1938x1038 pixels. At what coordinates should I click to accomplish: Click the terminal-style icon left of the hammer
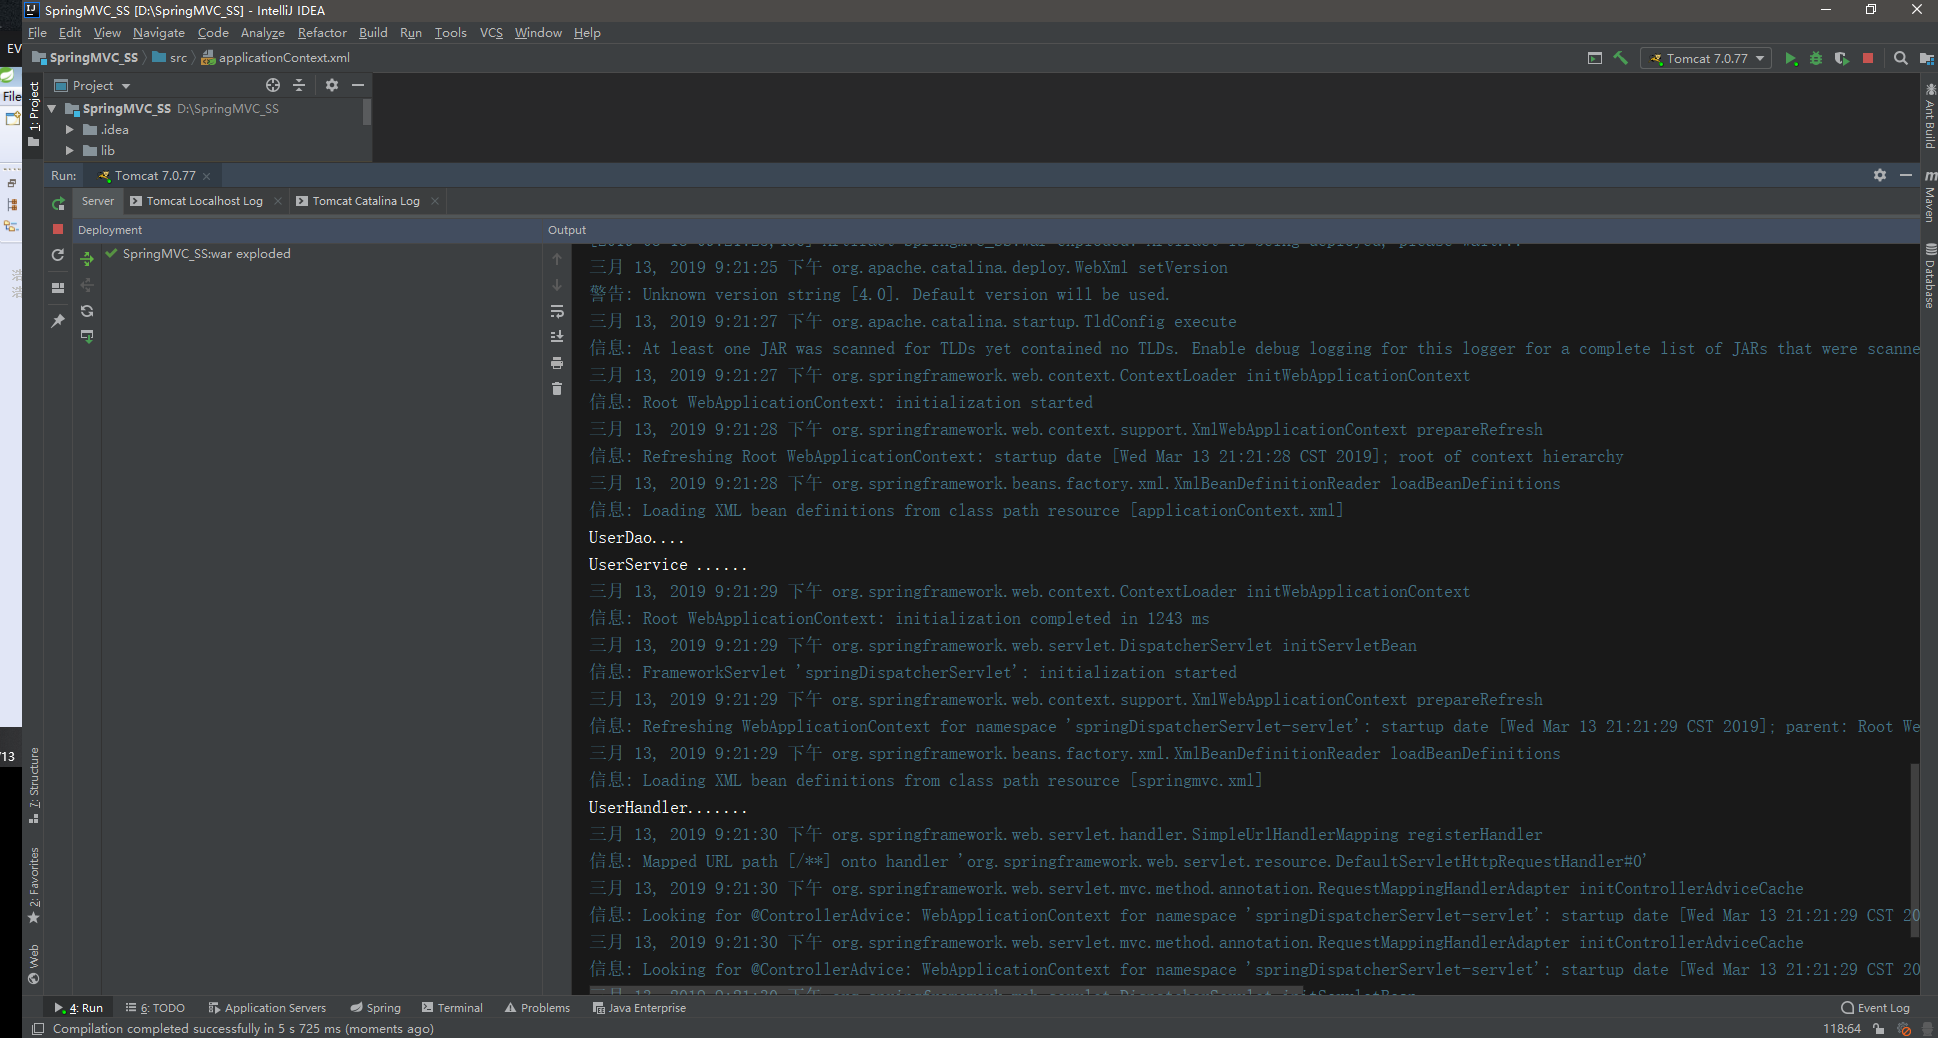(x=1595, y=58)
